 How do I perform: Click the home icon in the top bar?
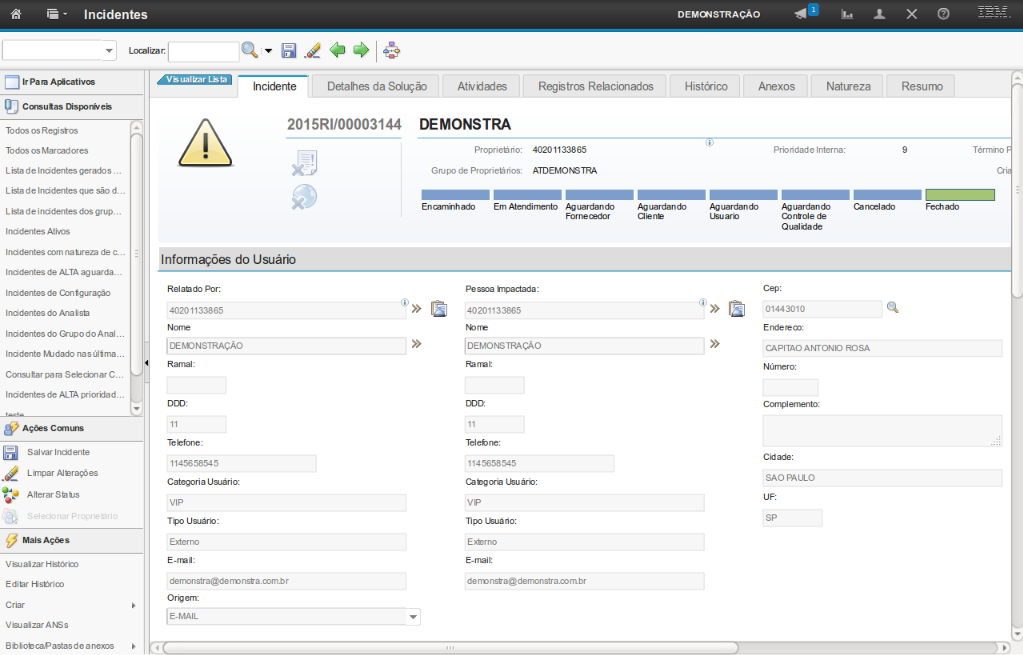pos(16,15)
